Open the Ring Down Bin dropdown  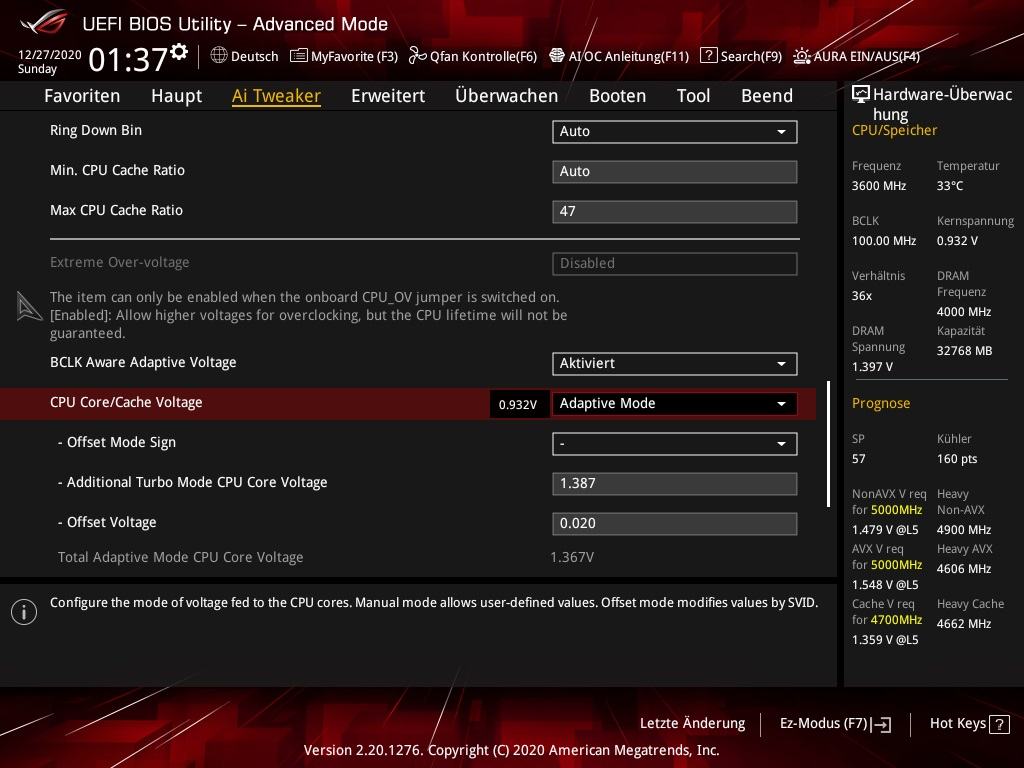(x=675, y=131)
